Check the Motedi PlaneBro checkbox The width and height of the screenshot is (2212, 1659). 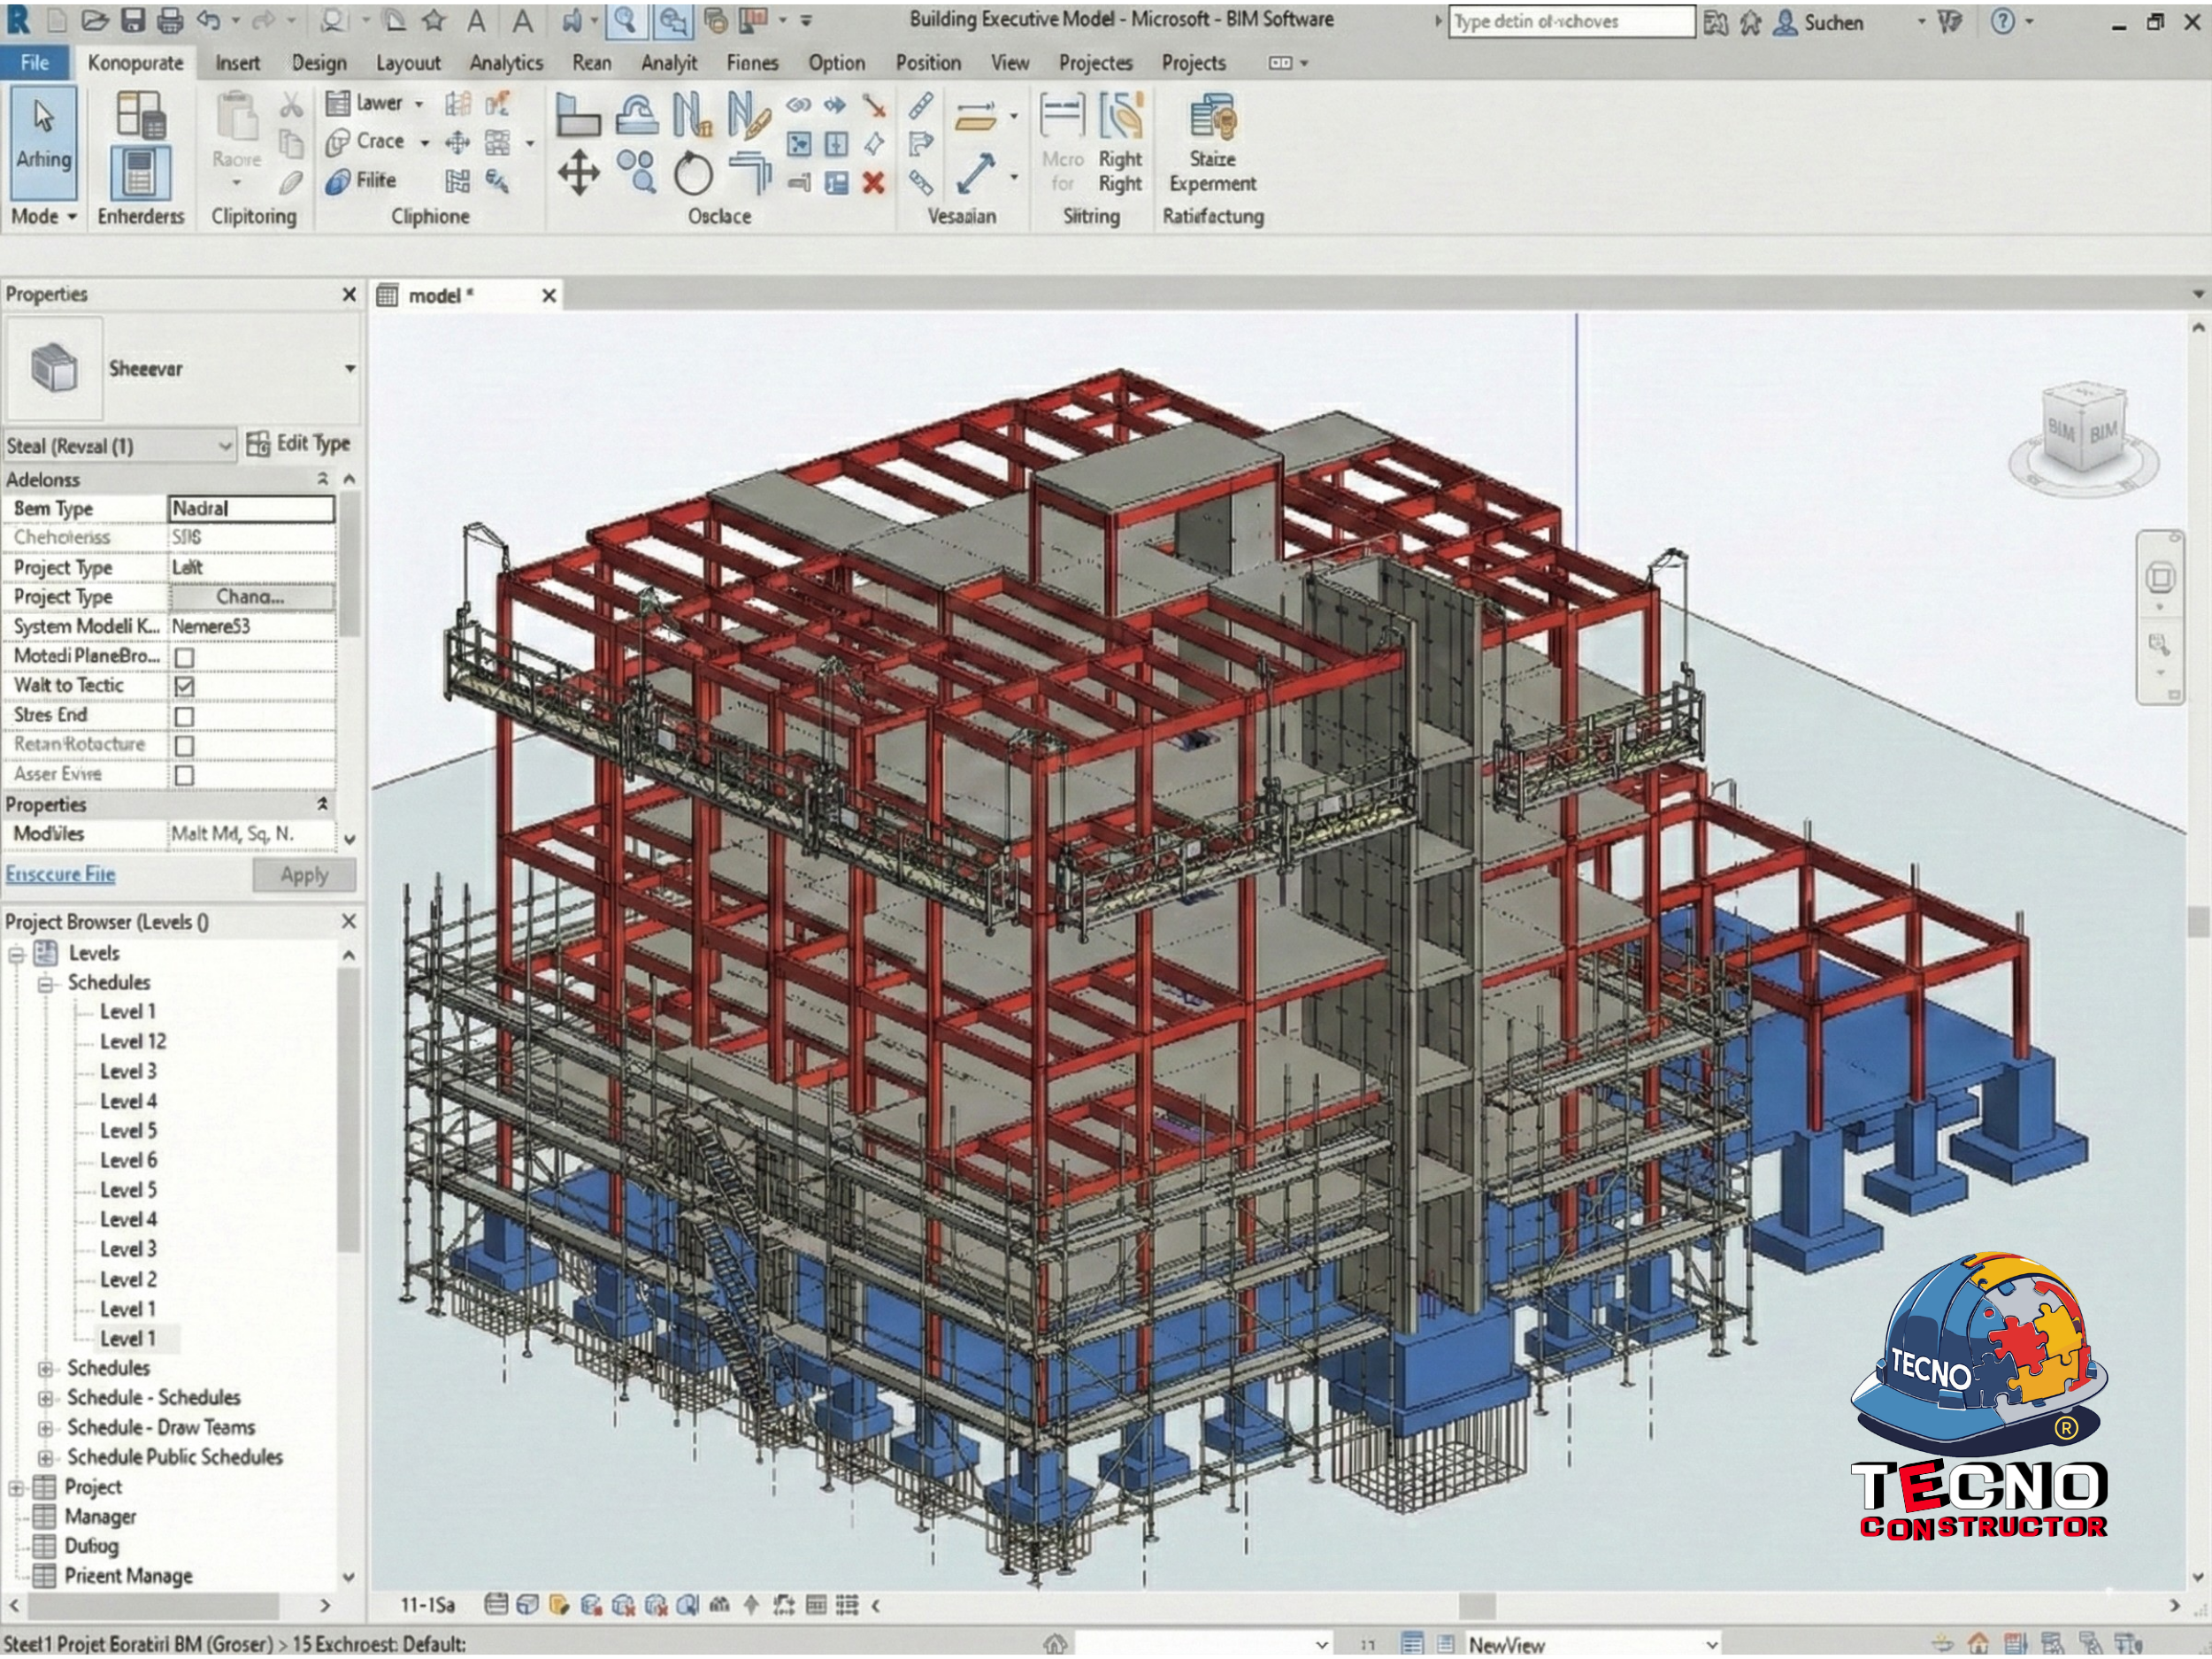click(x=184, y=658)
